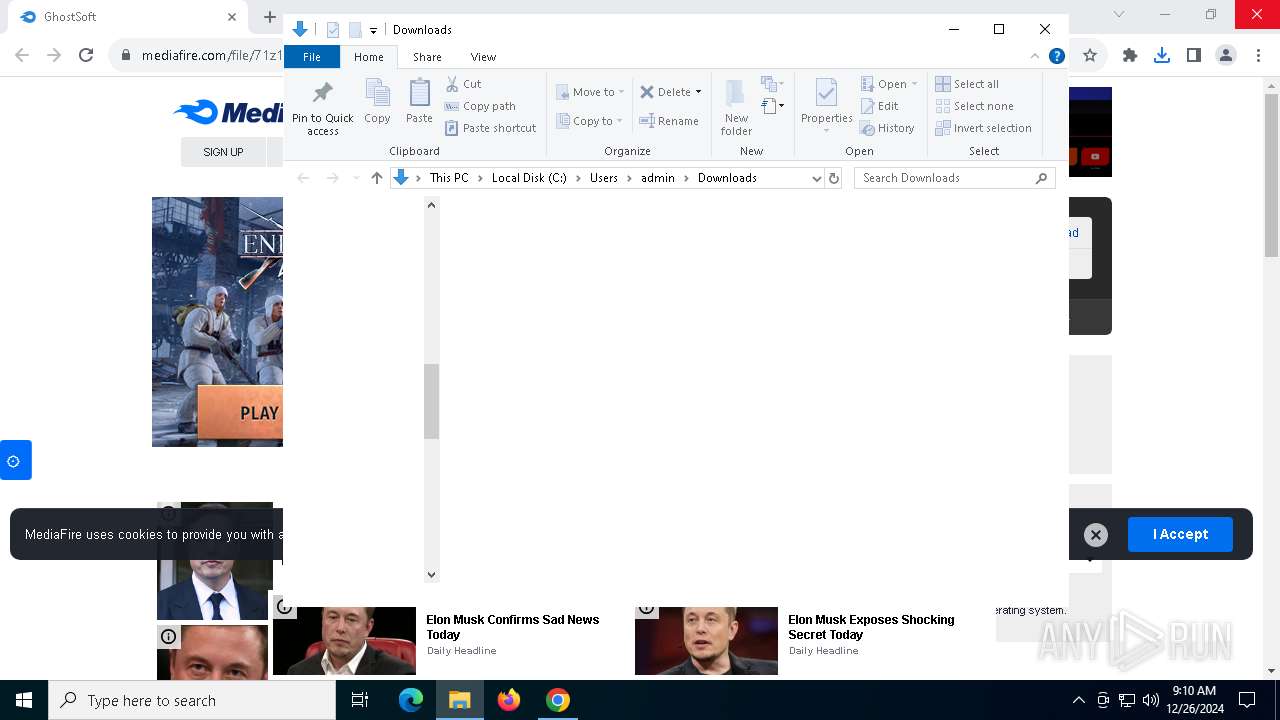Open Delete dropdown arrow
Image resolution: width=1280 pixels, height=720 pixels.
coord(698,92)
